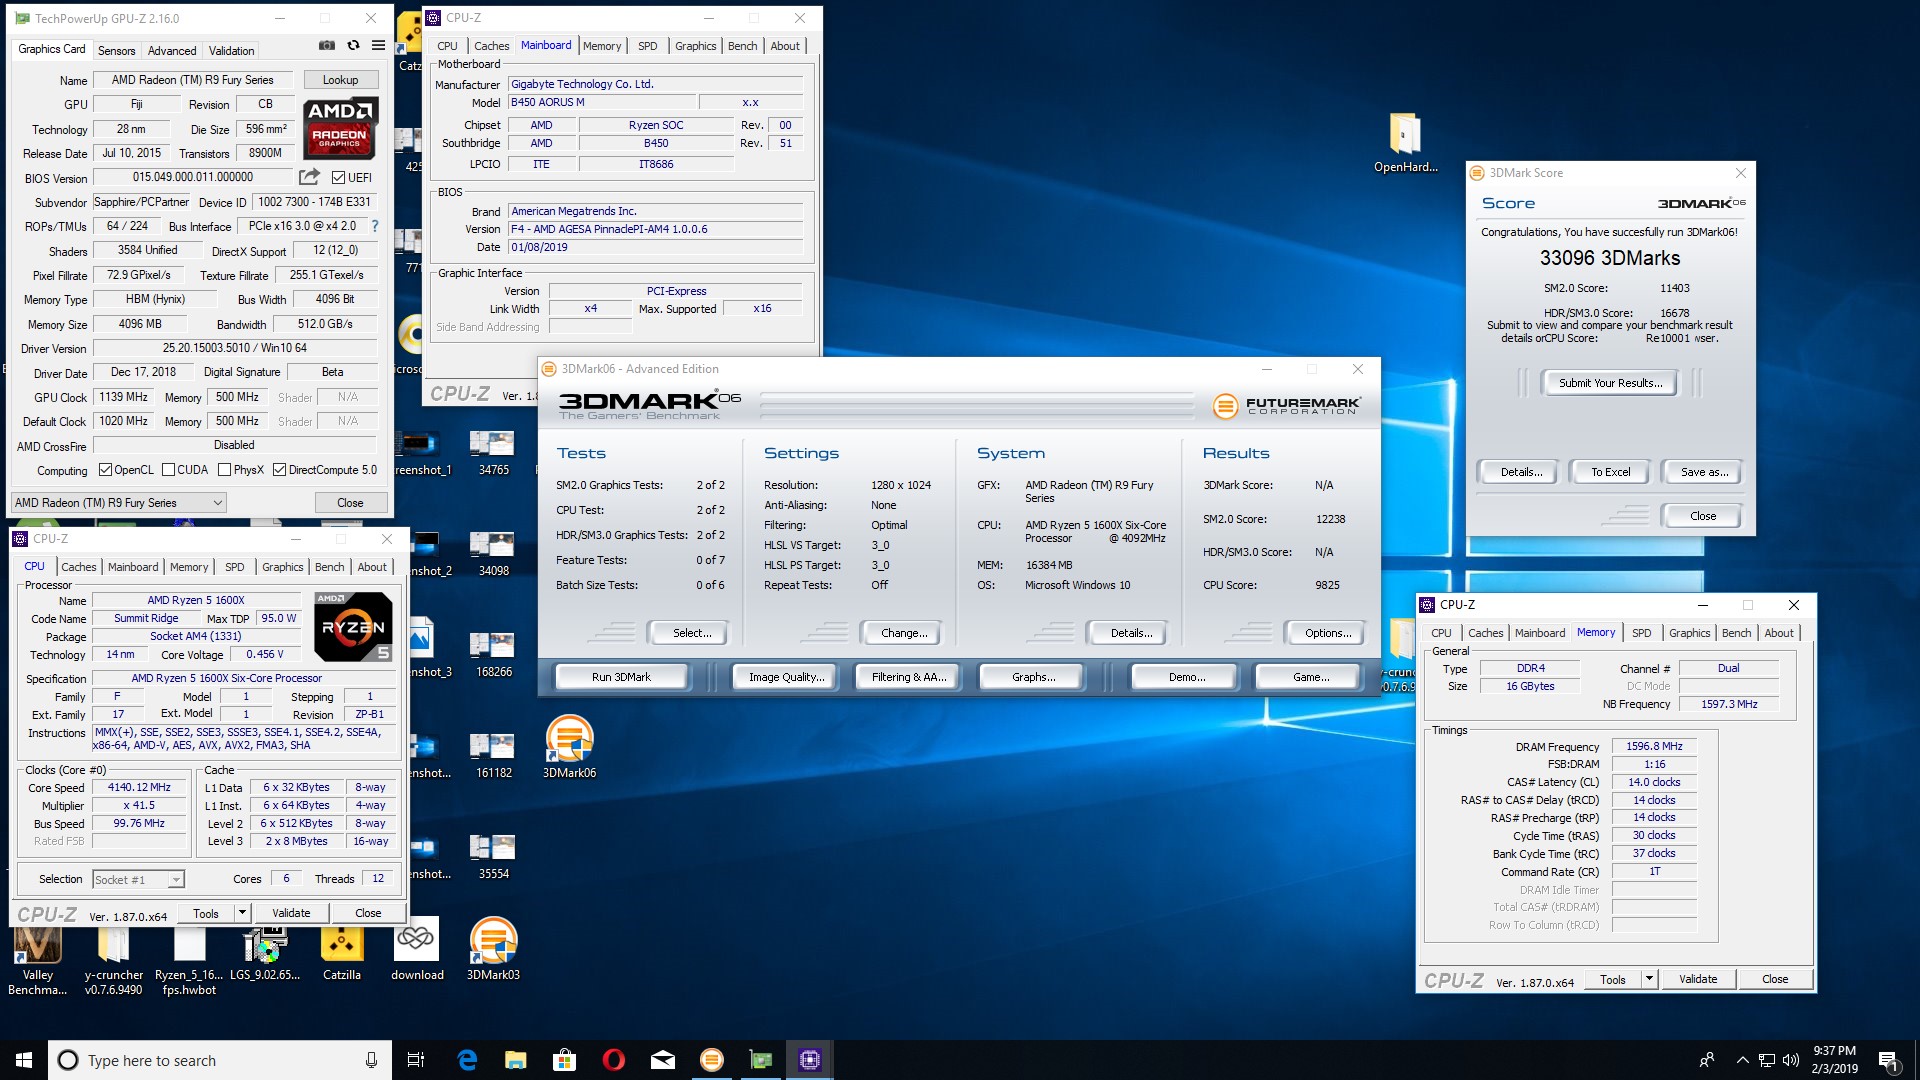Click the volume icon in the system tray
Screen dimensions: 1920x1080
(x=1790, y=1060)
